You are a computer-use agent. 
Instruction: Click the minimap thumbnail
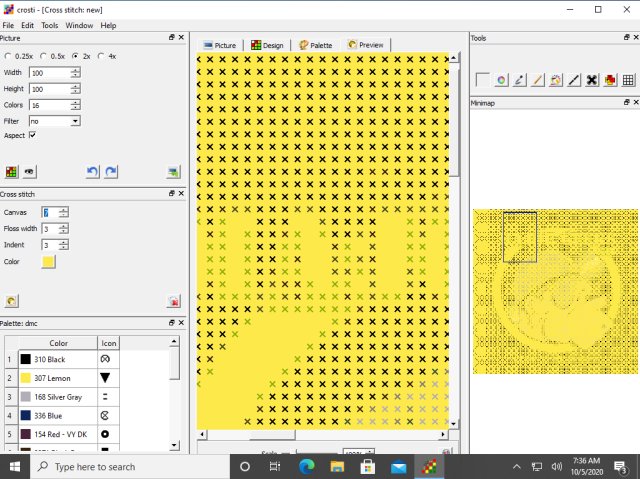[x=556, y=291]
